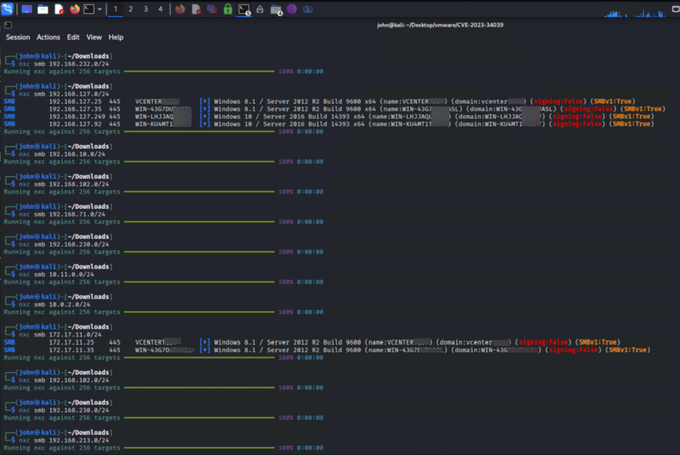Click the blue CPU usage graph in panel
The height and width of the screenshot is (455, 680).
(x=634, y=13)
